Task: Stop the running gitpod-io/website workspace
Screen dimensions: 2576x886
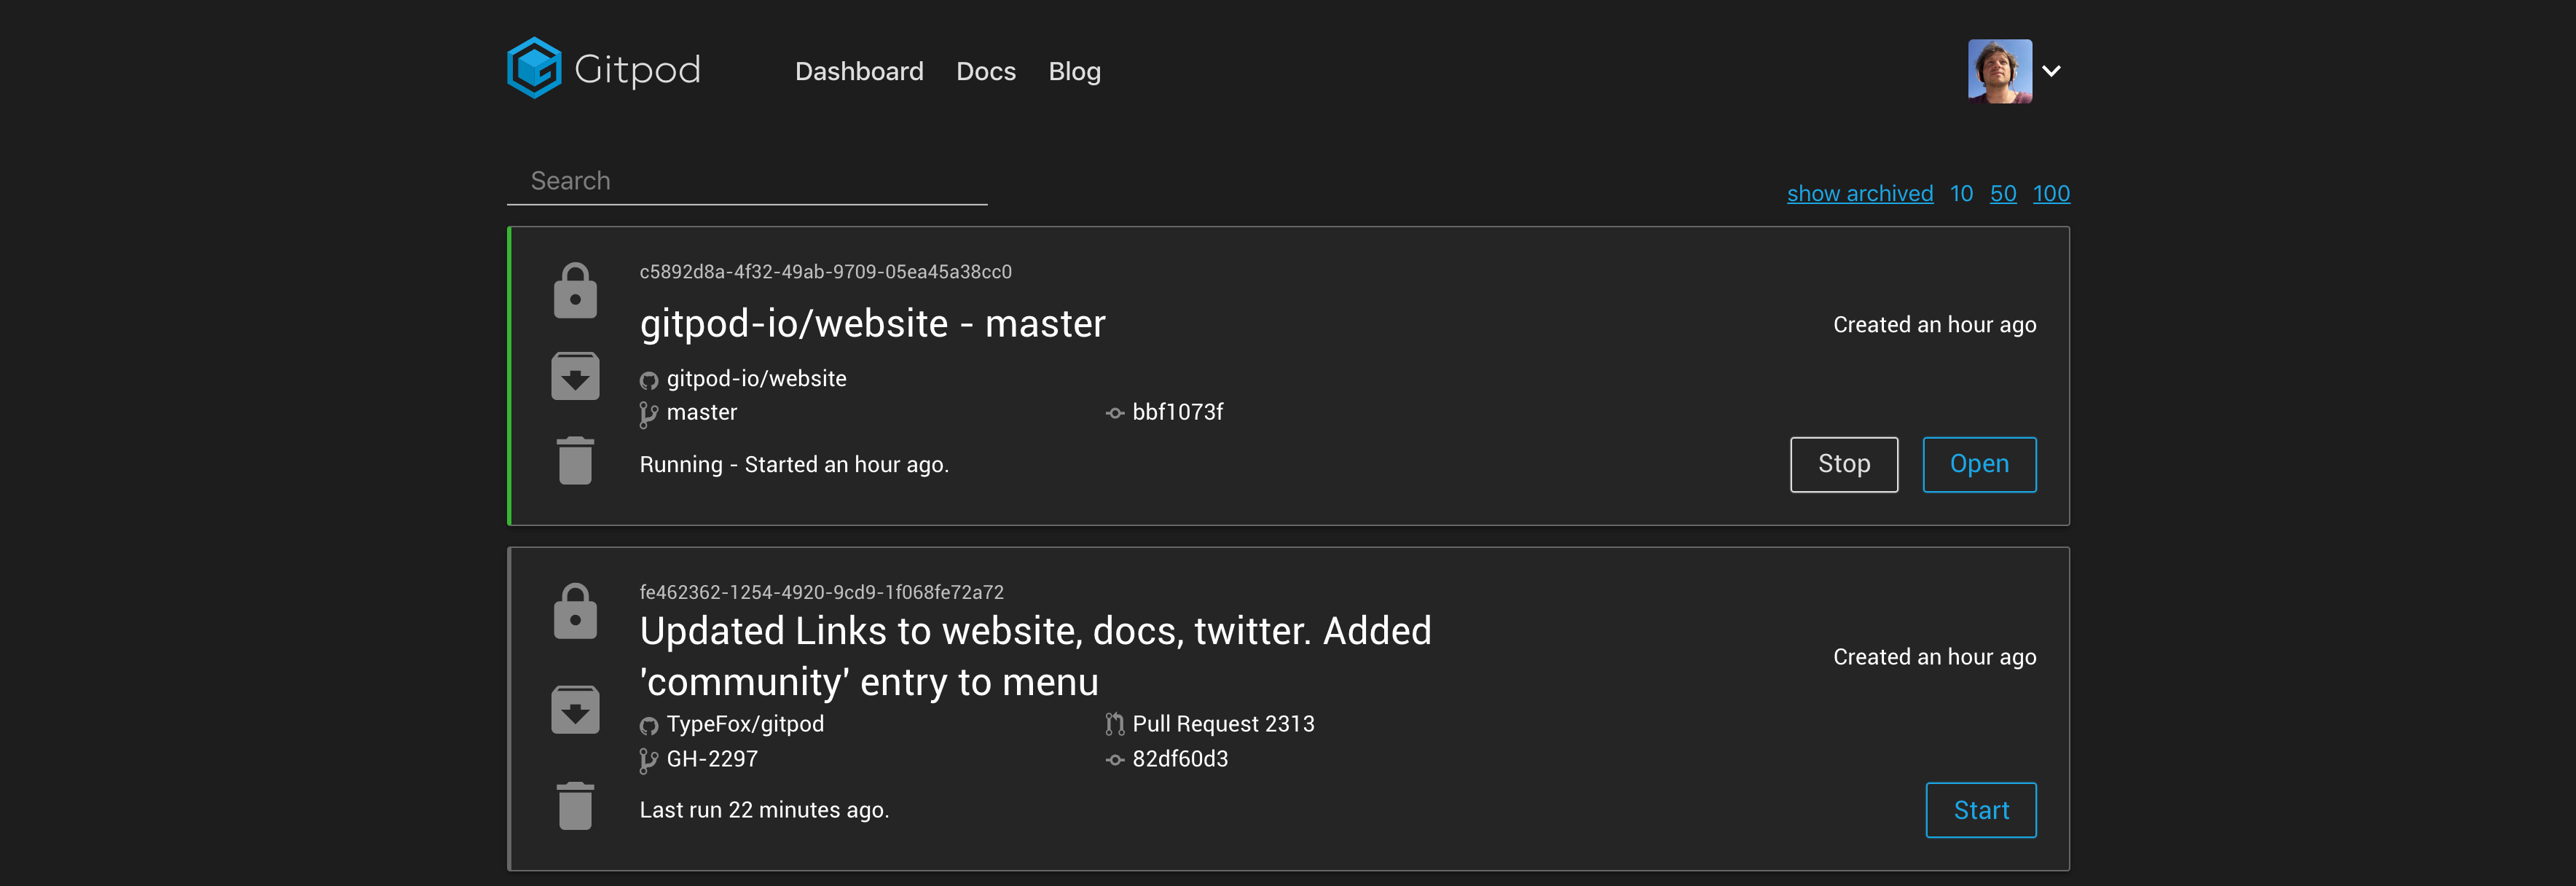Action: point(1843,464)
